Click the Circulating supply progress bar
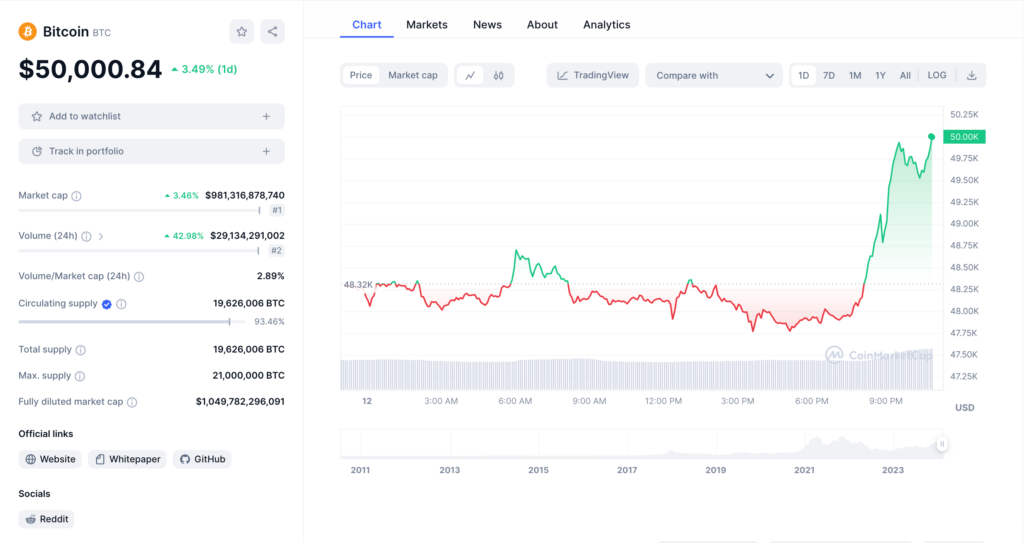Viewport: 1024px width, 543px height. click(131, 321)
